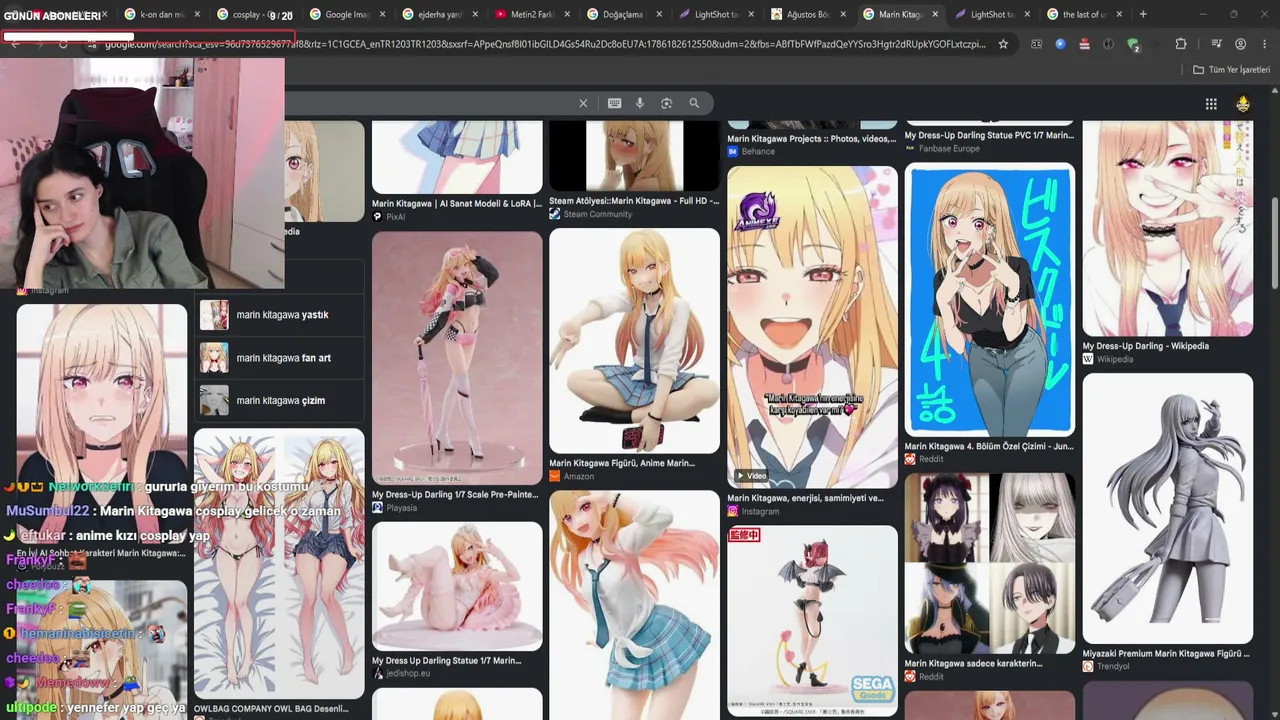
Task: Reload the current page
Action: coord(63,44)
